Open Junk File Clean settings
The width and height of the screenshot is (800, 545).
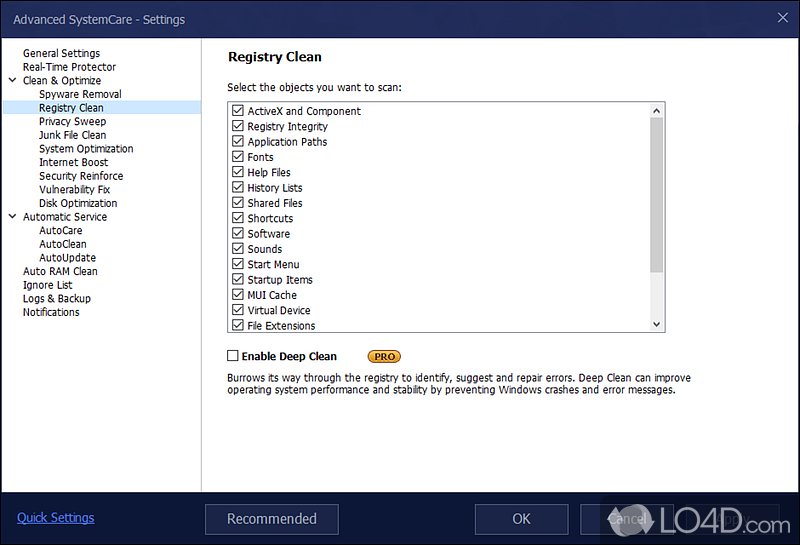(72, 135)
